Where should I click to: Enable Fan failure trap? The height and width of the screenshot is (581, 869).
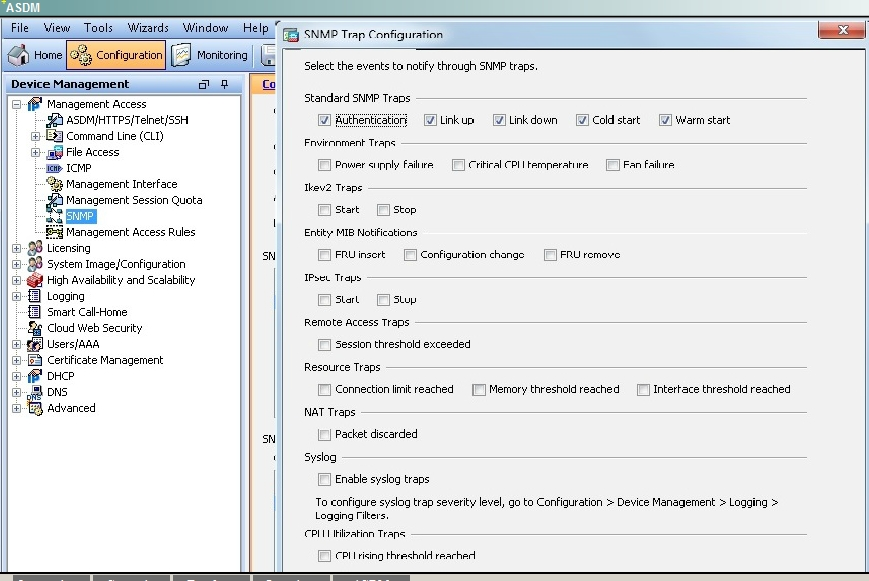612,165
